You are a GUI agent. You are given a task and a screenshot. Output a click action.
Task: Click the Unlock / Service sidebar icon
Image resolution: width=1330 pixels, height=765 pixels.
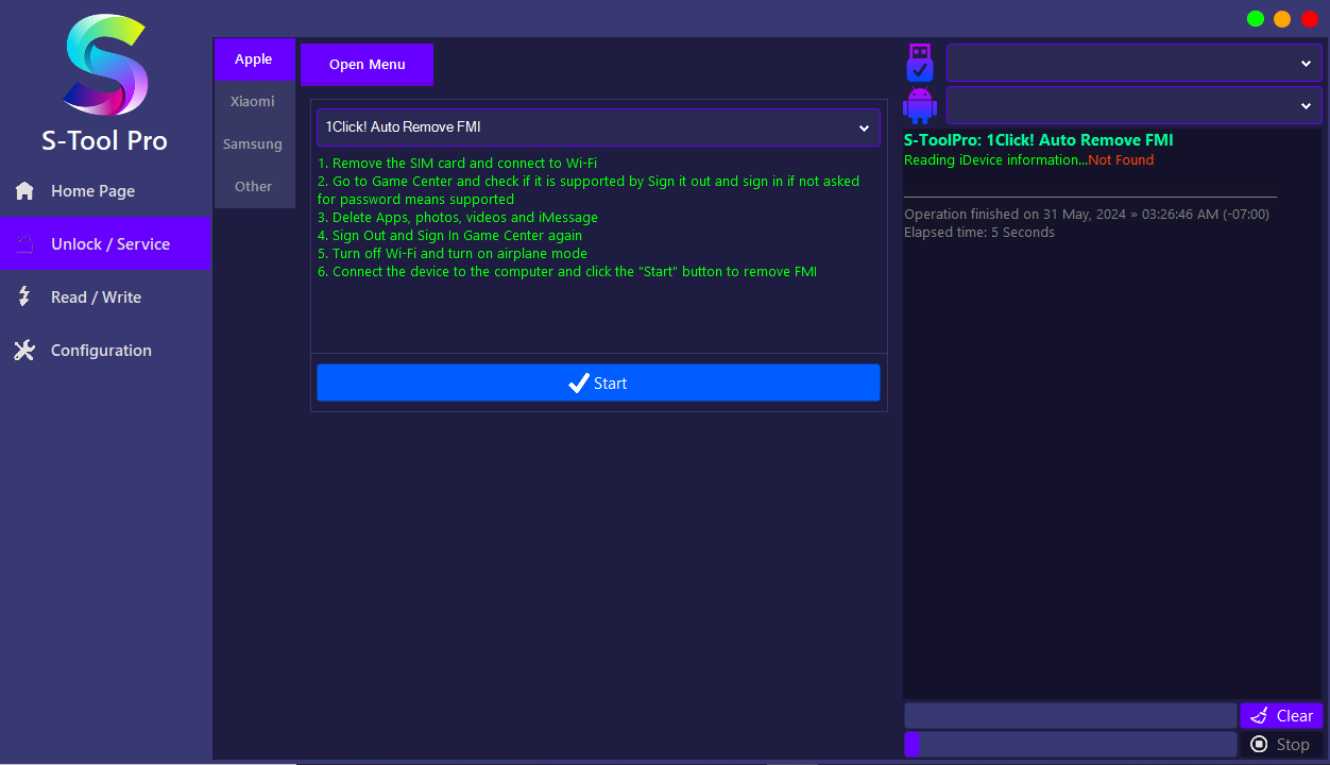(x=25, y=244)
